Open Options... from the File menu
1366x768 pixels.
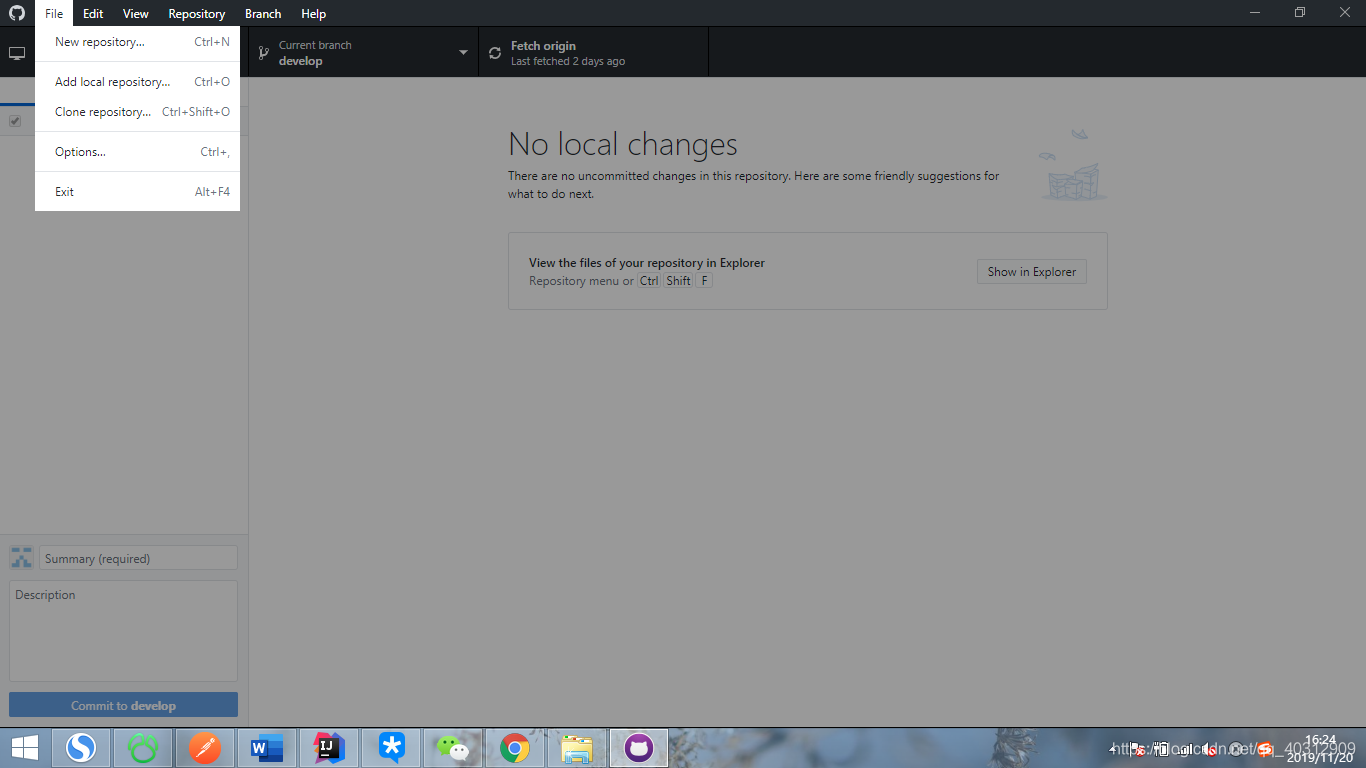point(137,152)
